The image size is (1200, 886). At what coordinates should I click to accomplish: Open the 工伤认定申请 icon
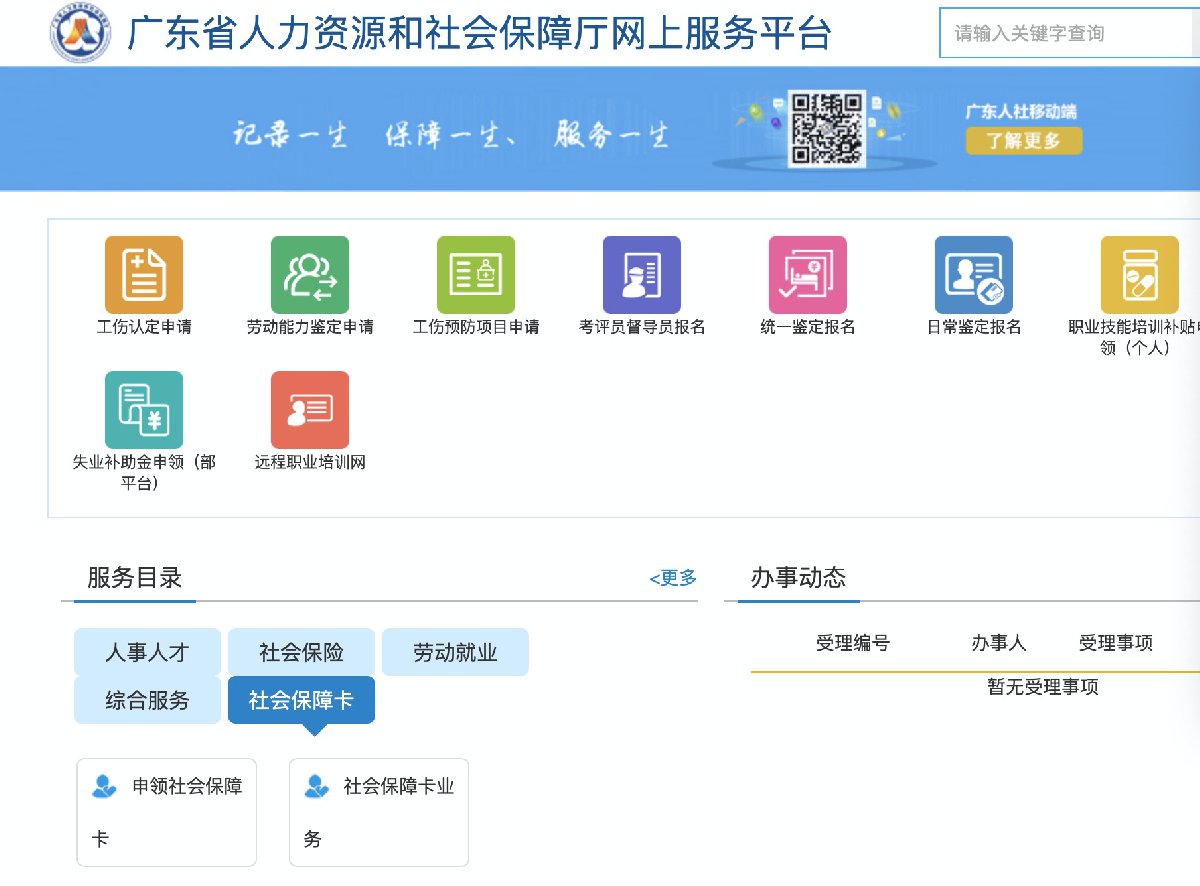[144, 275]
